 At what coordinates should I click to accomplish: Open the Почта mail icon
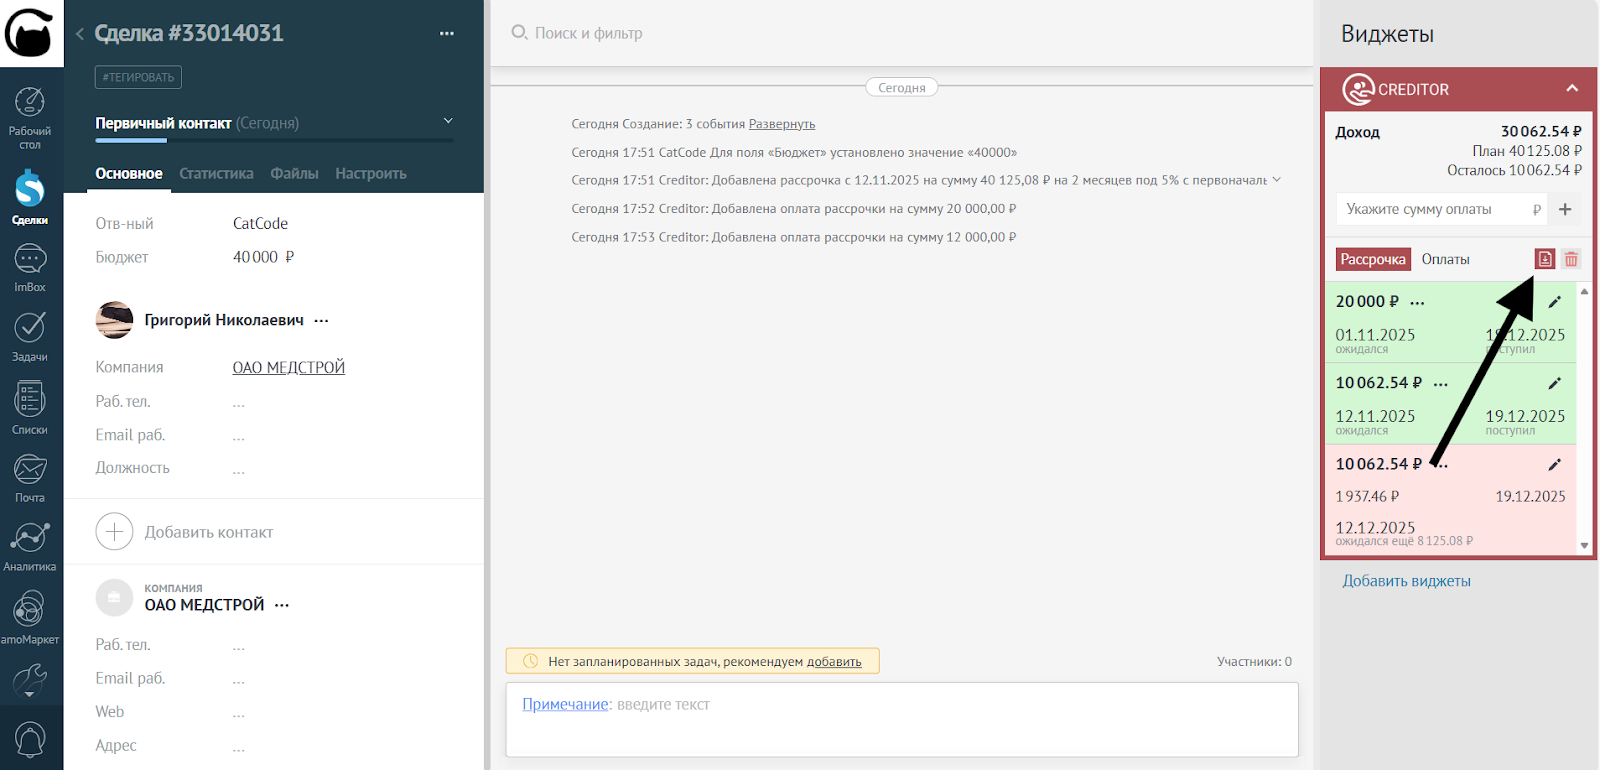coord(30,476)
